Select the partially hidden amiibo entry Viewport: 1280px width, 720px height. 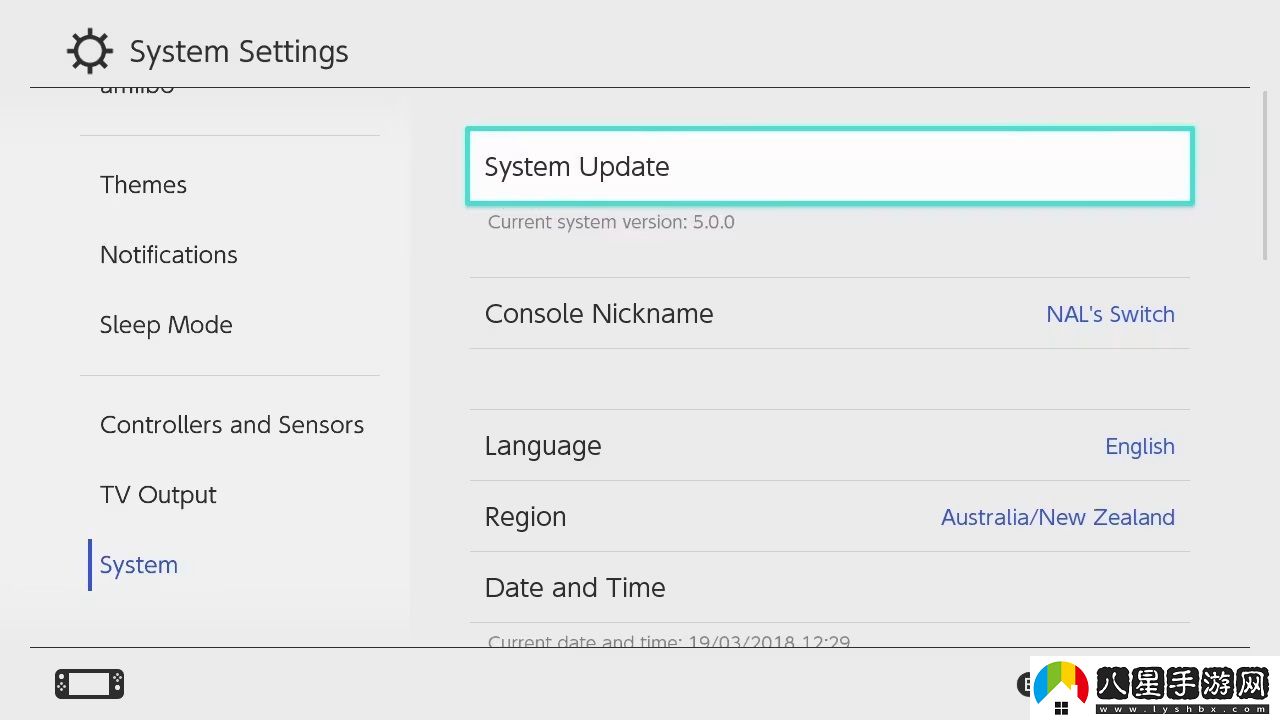click(137, 89)
